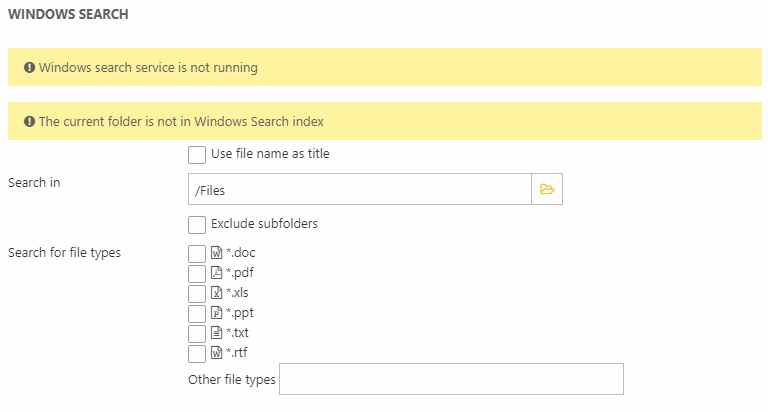Click the Word document icon for *.doc
Screen dimensions: 768x412
point(216,253)
